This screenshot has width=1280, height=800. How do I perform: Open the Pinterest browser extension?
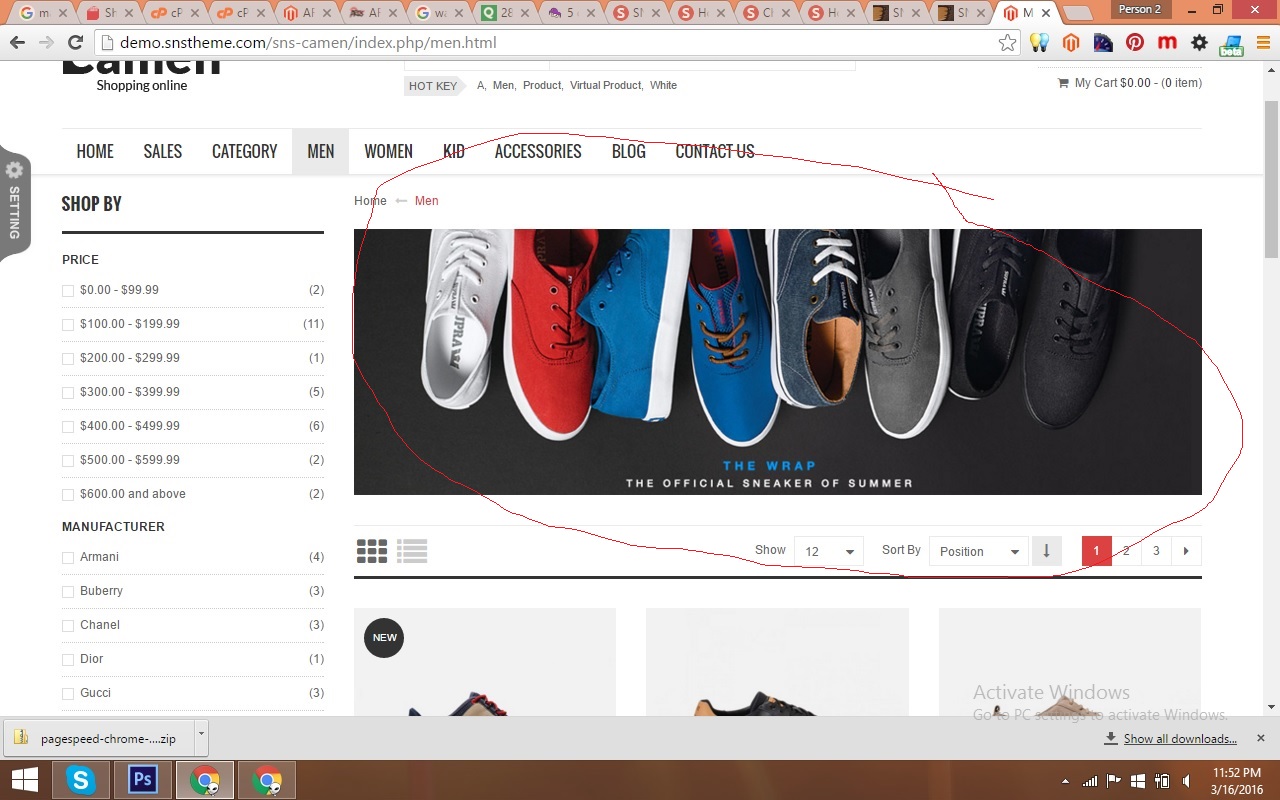pyautogui.click(x=1134, y=43)
